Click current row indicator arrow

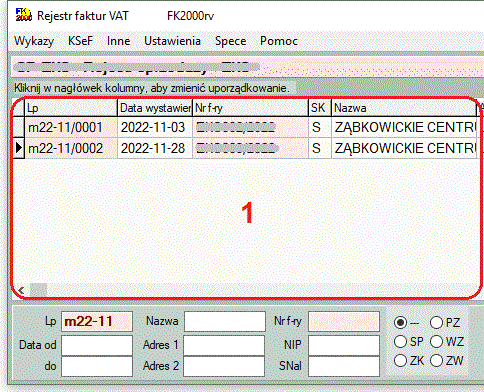pyautogui.click(x=19, y=148)
